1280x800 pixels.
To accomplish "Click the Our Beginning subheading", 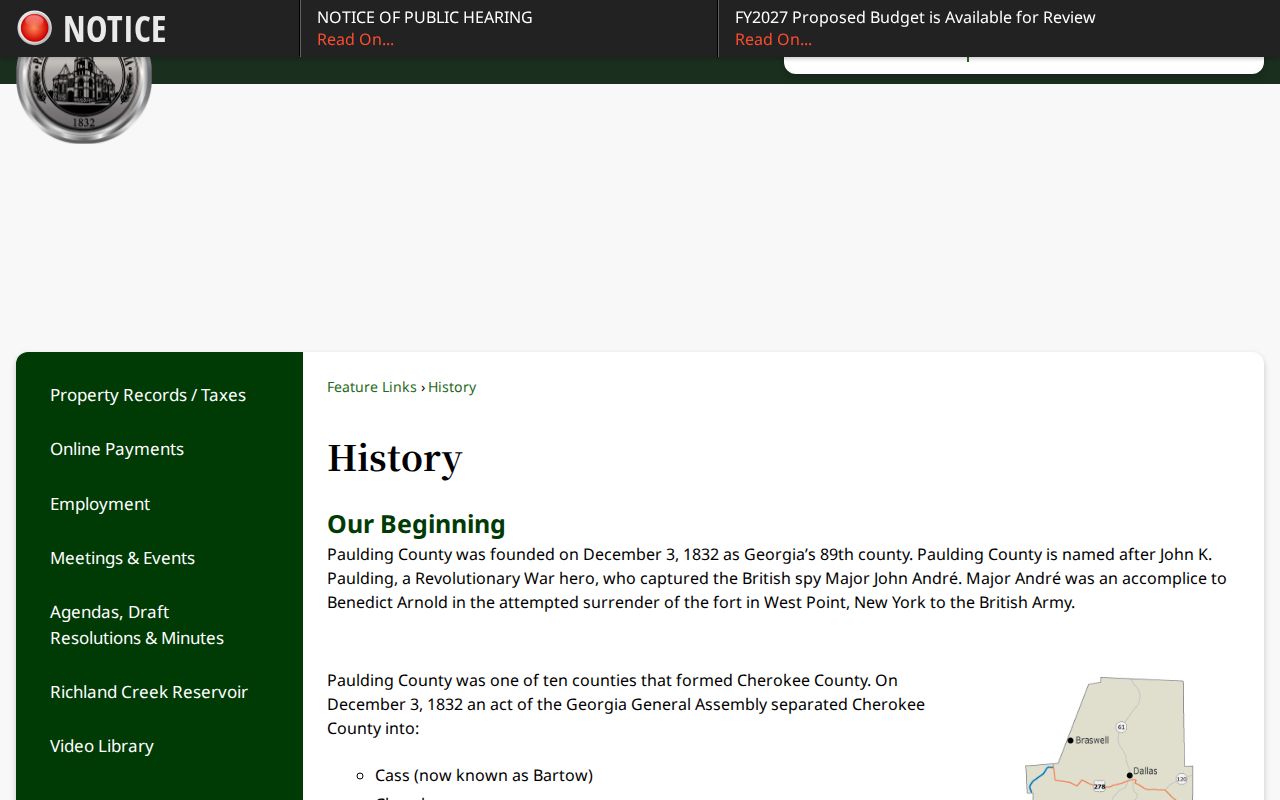I will click(x=416, y=524).
